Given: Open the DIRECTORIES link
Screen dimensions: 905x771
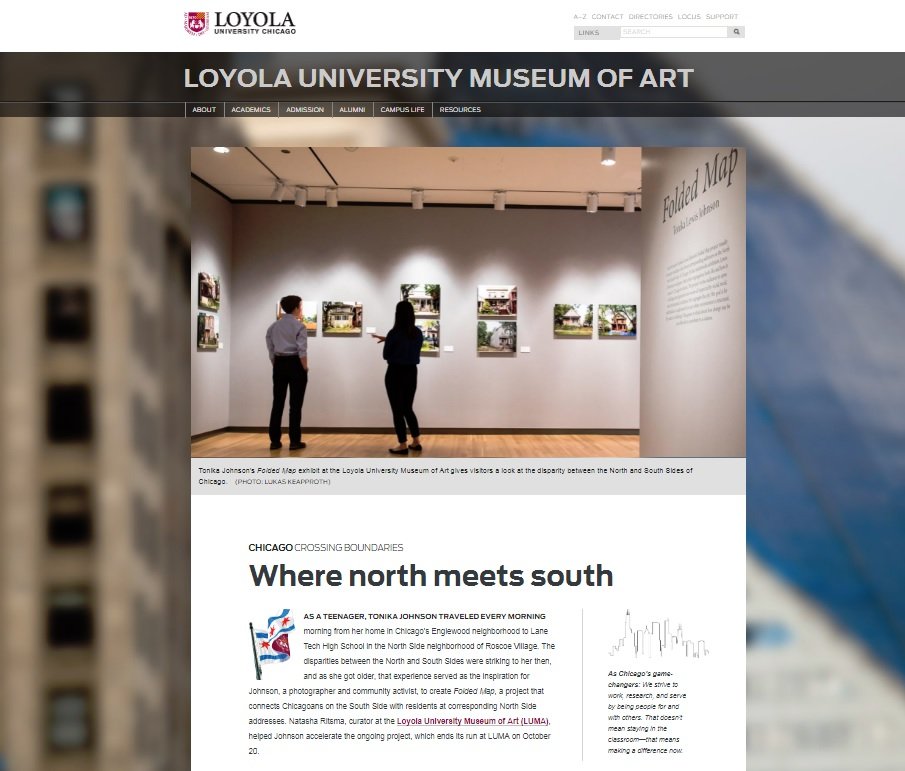Looking at the screenshot, I should tap(650, 17).
